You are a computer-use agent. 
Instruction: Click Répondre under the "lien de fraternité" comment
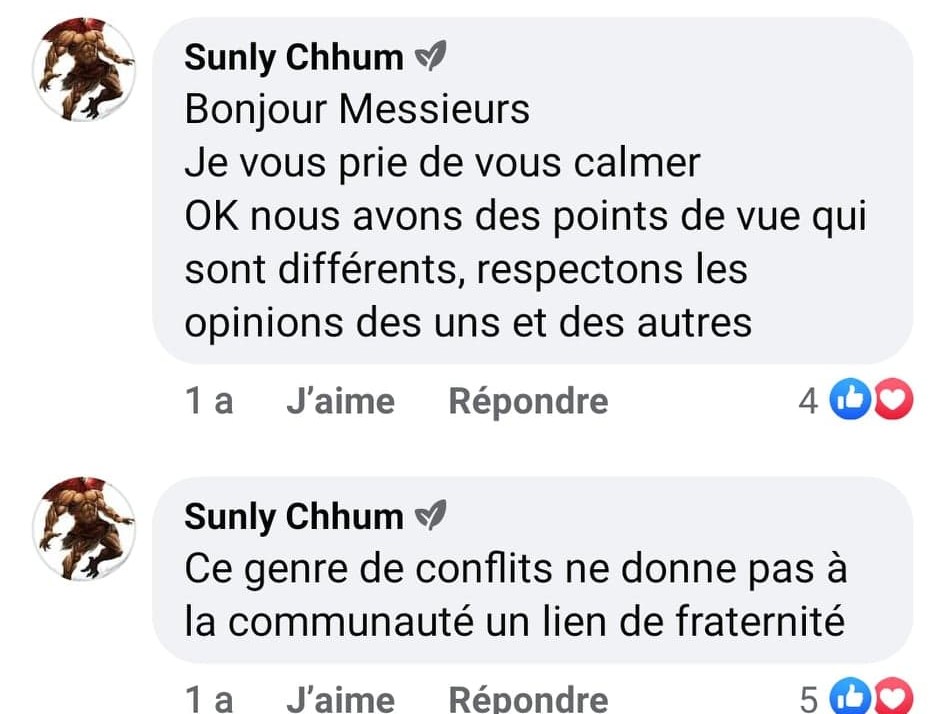[528, 699]
